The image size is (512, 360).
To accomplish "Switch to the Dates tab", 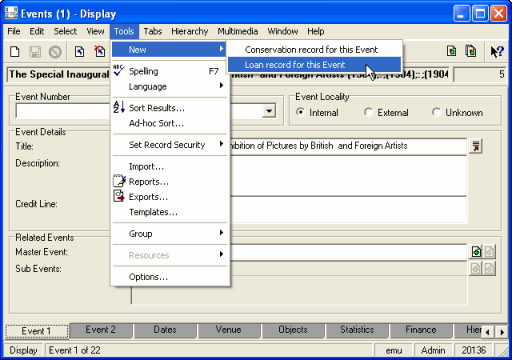I will click(x=165, y=330).
